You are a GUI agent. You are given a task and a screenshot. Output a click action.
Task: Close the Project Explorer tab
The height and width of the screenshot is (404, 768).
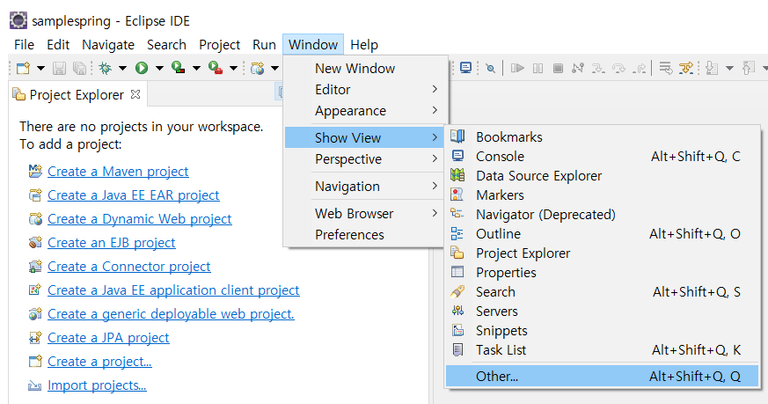coord(136,94)
